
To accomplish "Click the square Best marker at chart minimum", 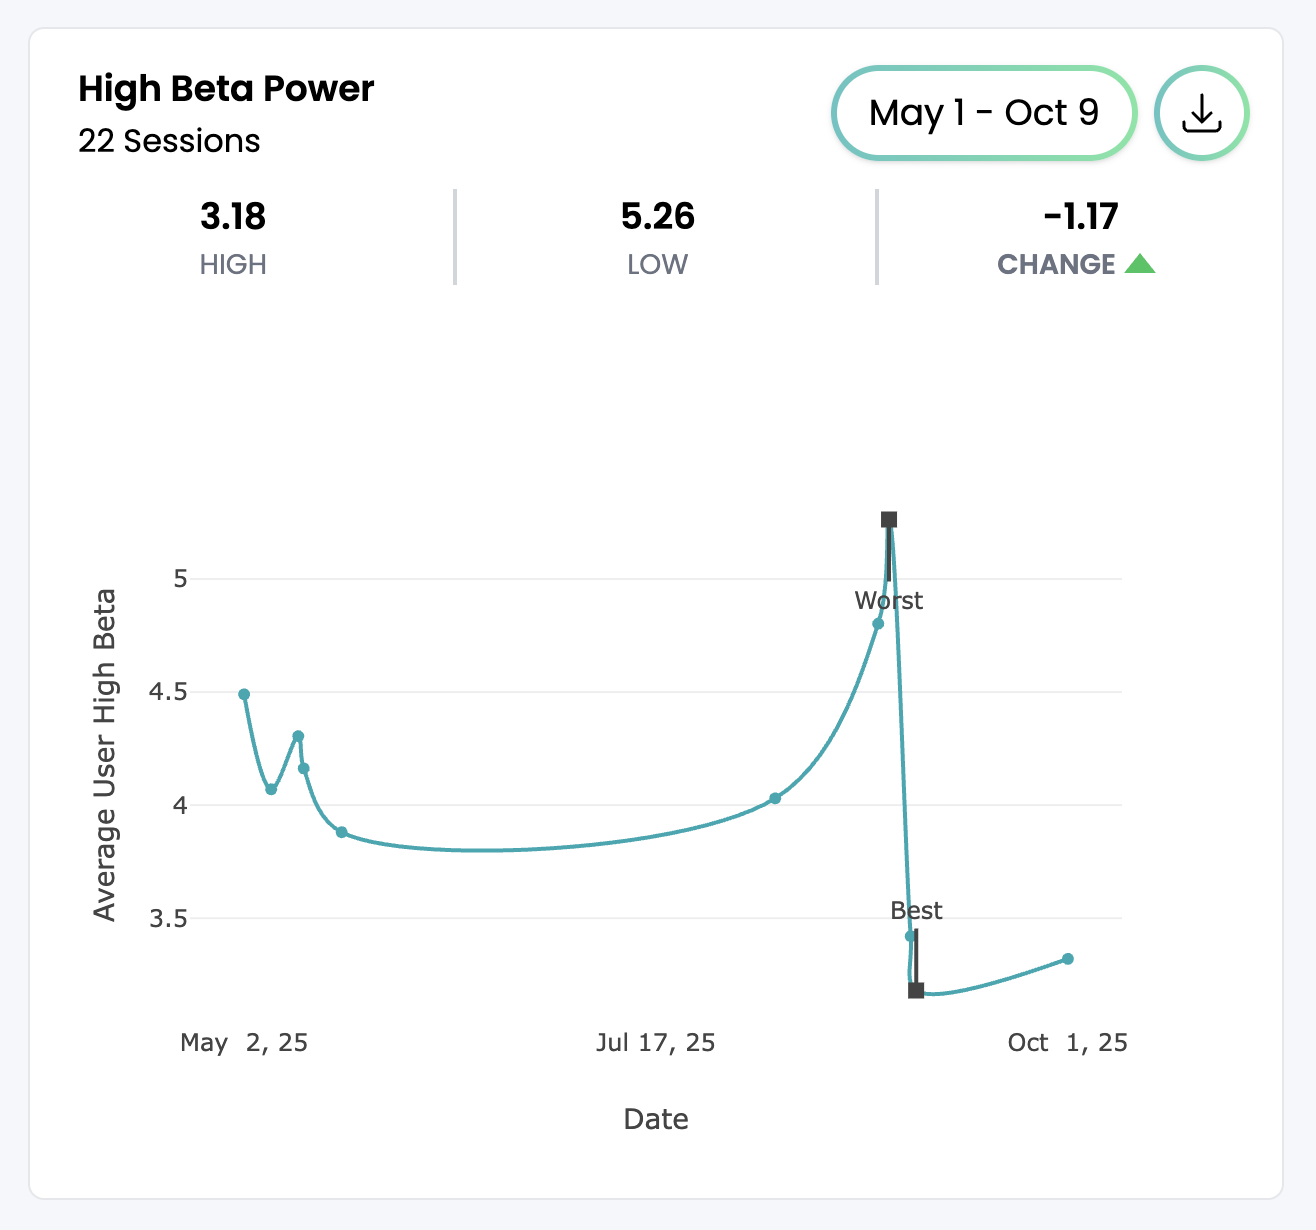I will 916,990.
